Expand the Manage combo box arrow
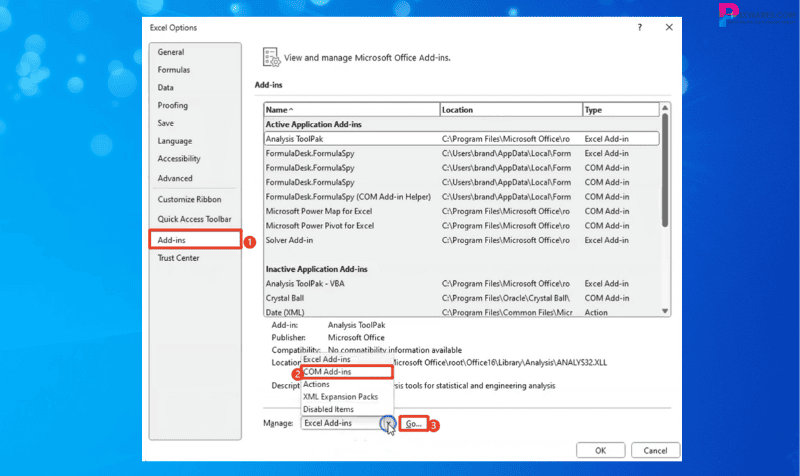 (x=387, y=424)
